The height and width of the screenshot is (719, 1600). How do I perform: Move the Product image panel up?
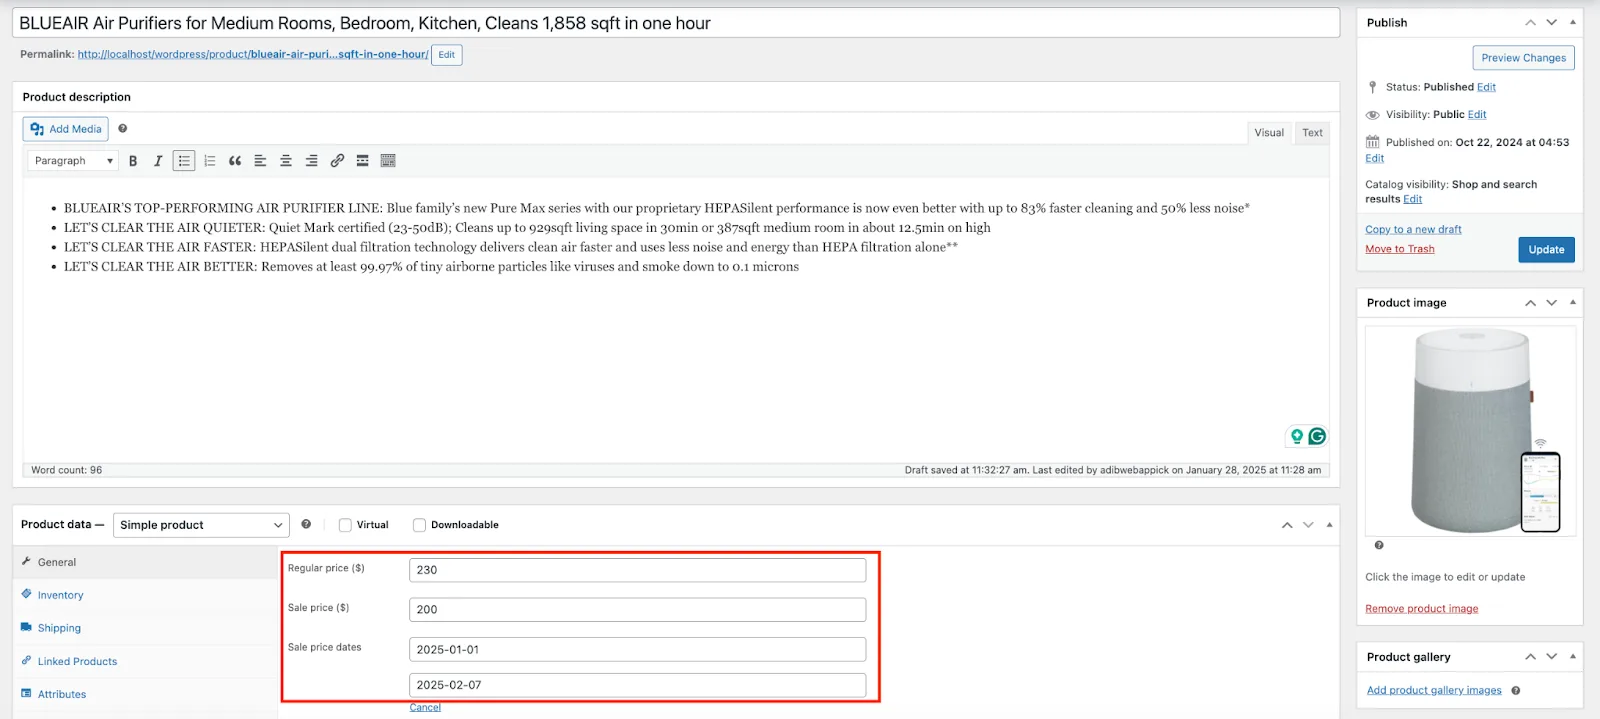click(x=1530, y=303)
